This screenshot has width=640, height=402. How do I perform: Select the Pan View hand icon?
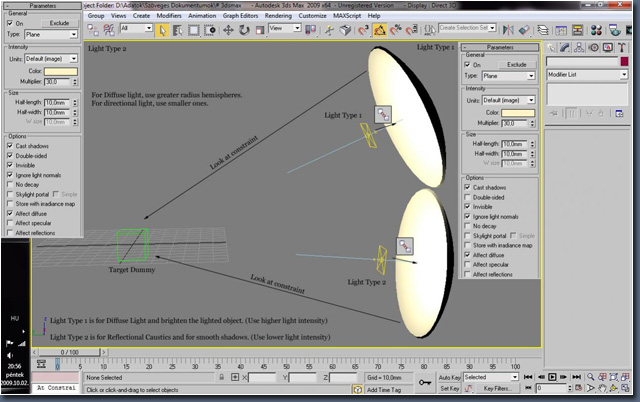[602, 388]
